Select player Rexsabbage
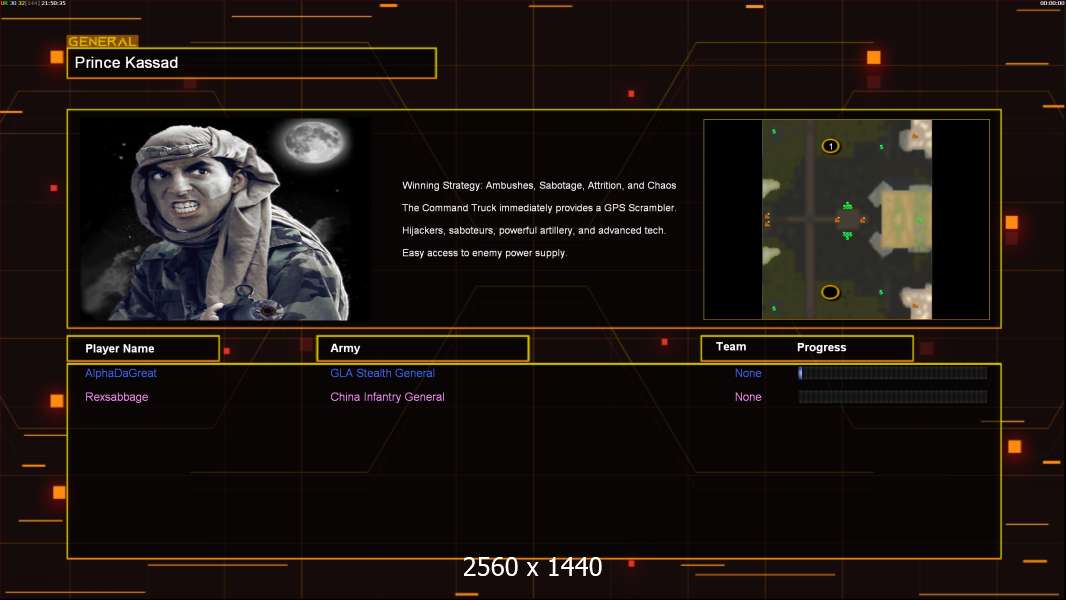This screenshot has width=1066, height=600. [x=116, y=397]
